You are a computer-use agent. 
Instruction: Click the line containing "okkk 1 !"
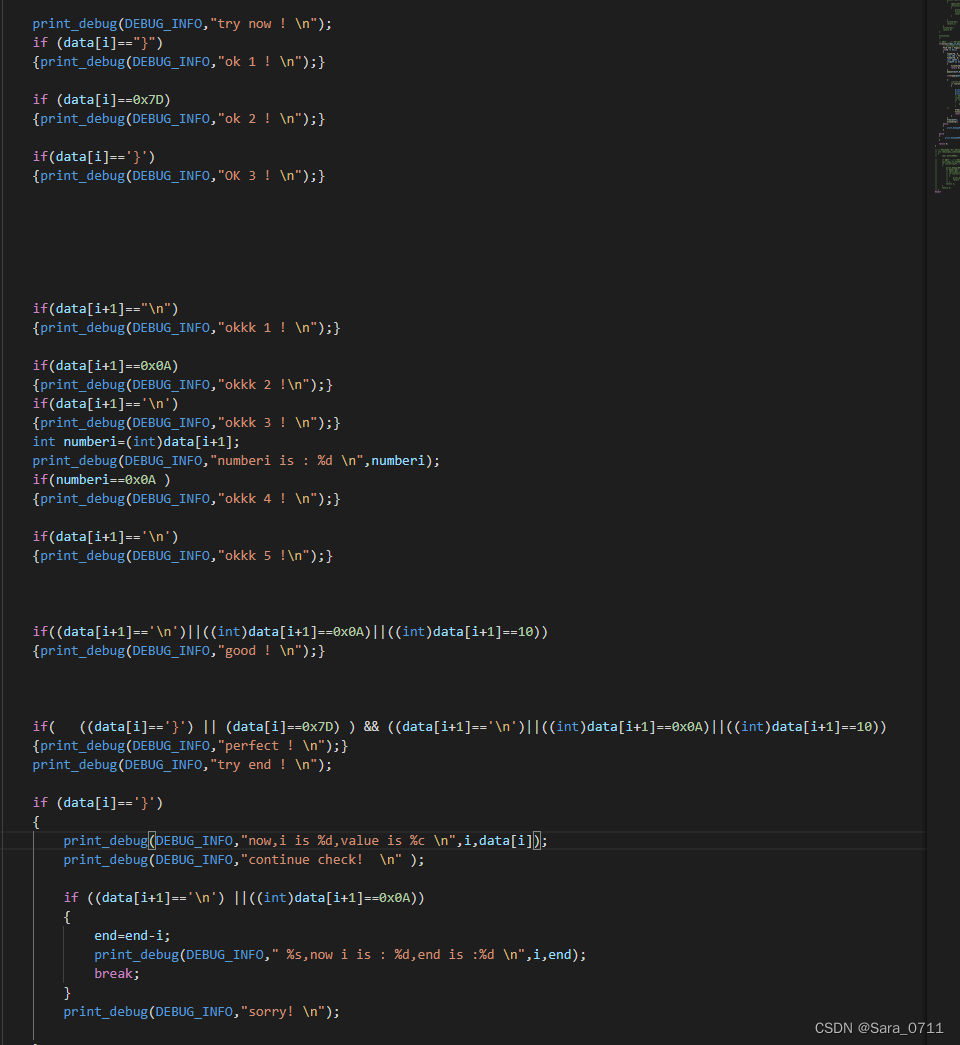pyautogui.click(x=187, y=328)
